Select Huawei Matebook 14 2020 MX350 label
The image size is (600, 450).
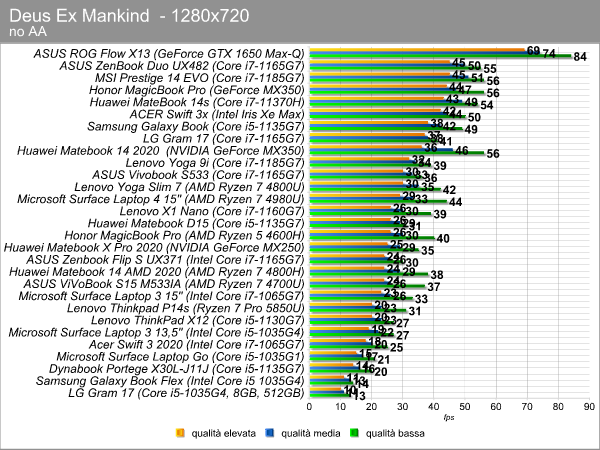click(161, 151)
